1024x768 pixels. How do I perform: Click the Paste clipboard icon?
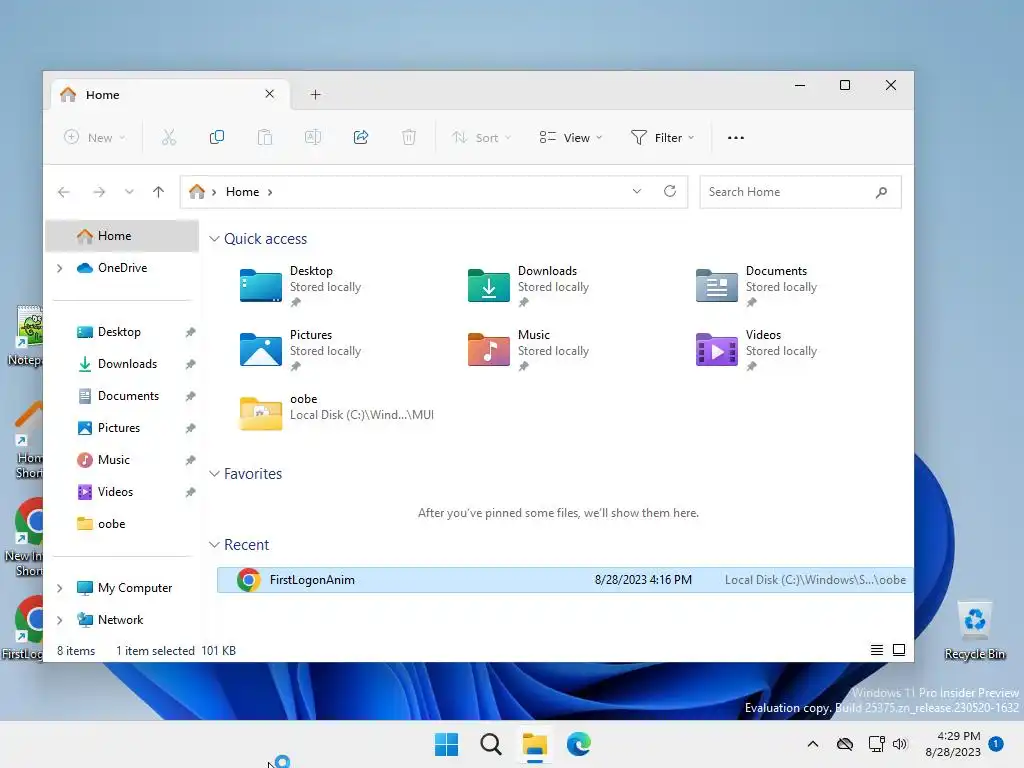tap(264, 137)
